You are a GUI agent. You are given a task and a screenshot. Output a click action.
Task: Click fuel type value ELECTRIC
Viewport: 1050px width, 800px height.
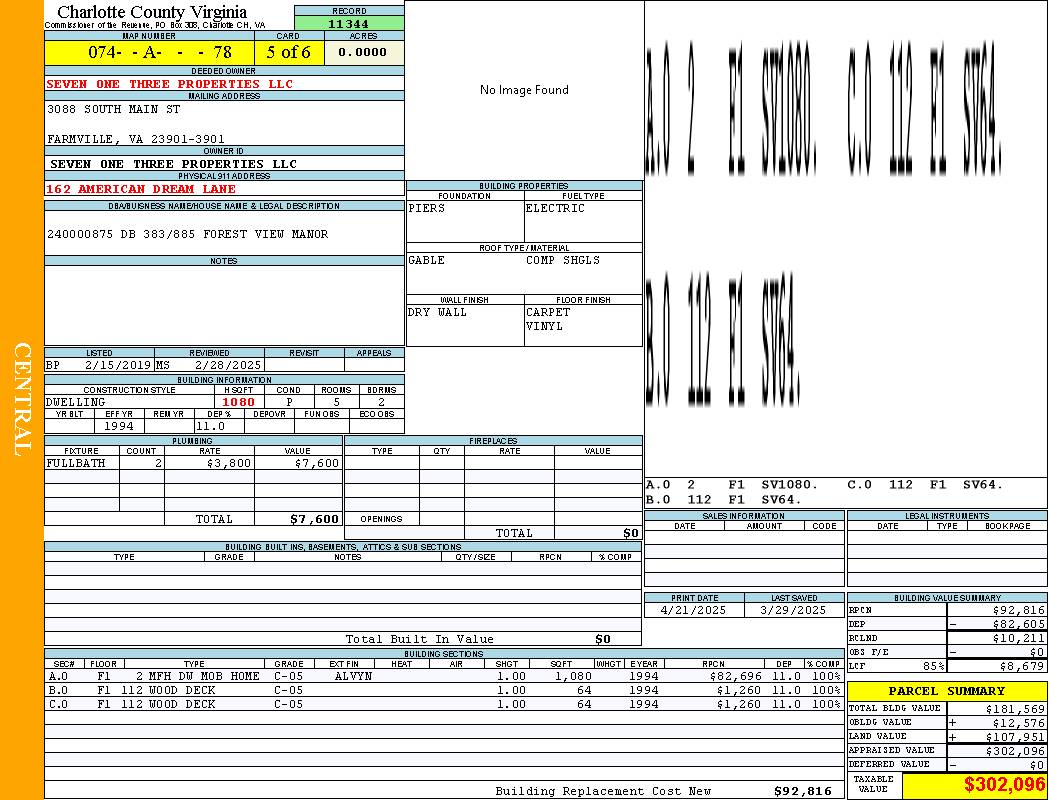coord(555,208)
